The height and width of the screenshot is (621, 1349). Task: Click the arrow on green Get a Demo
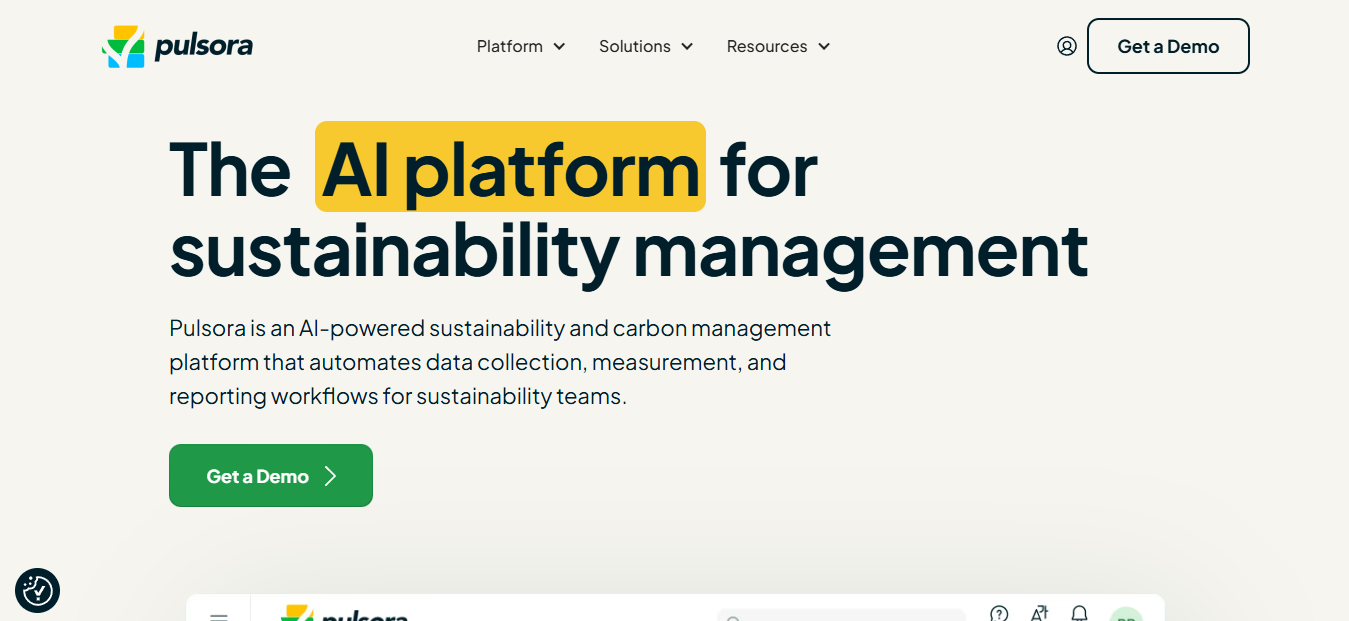pos(331,476)
